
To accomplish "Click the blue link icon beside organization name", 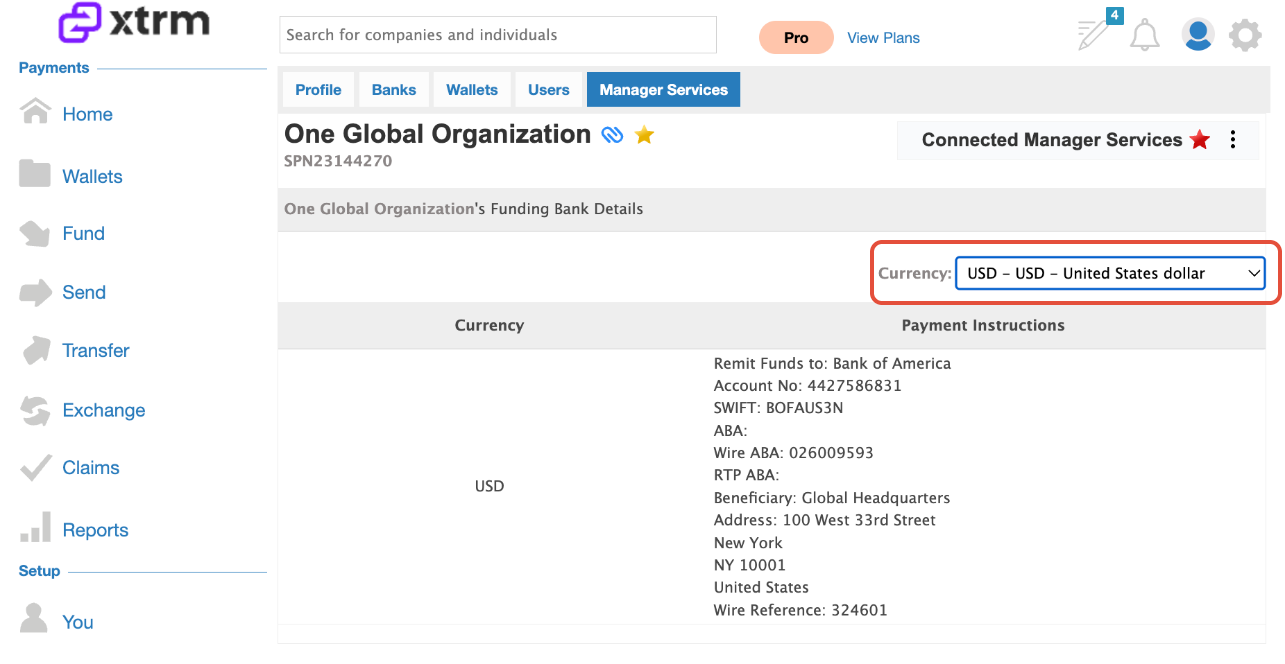I will [612, 135].
